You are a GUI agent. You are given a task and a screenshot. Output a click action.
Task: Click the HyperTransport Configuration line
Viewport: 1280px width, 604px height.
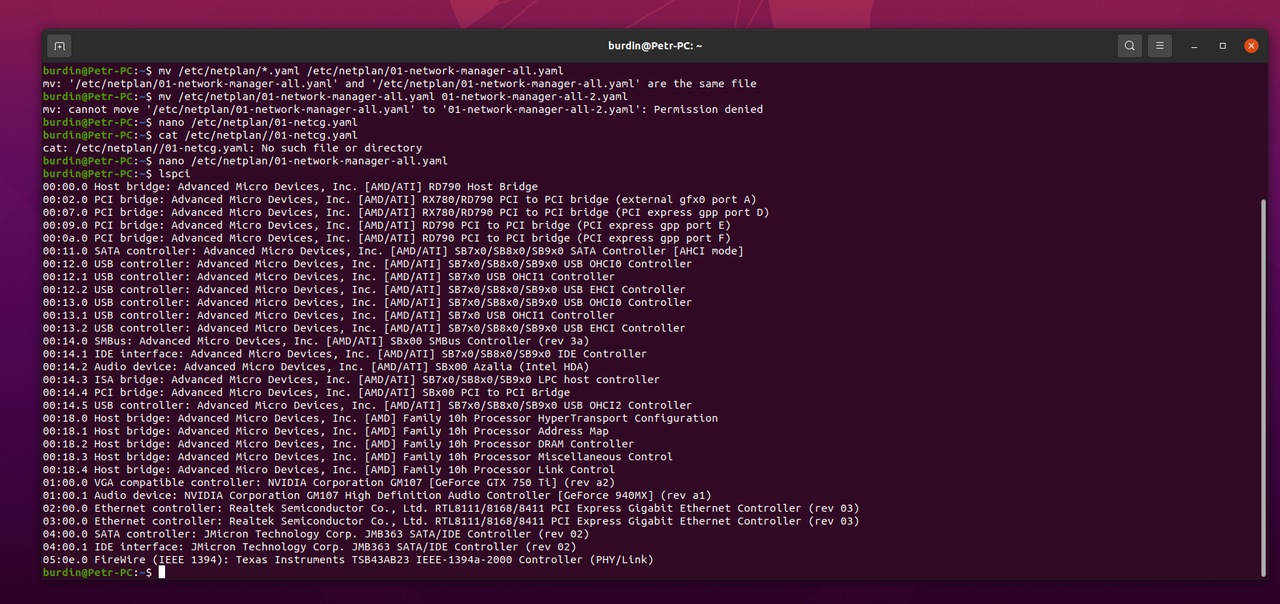[380, 418]
